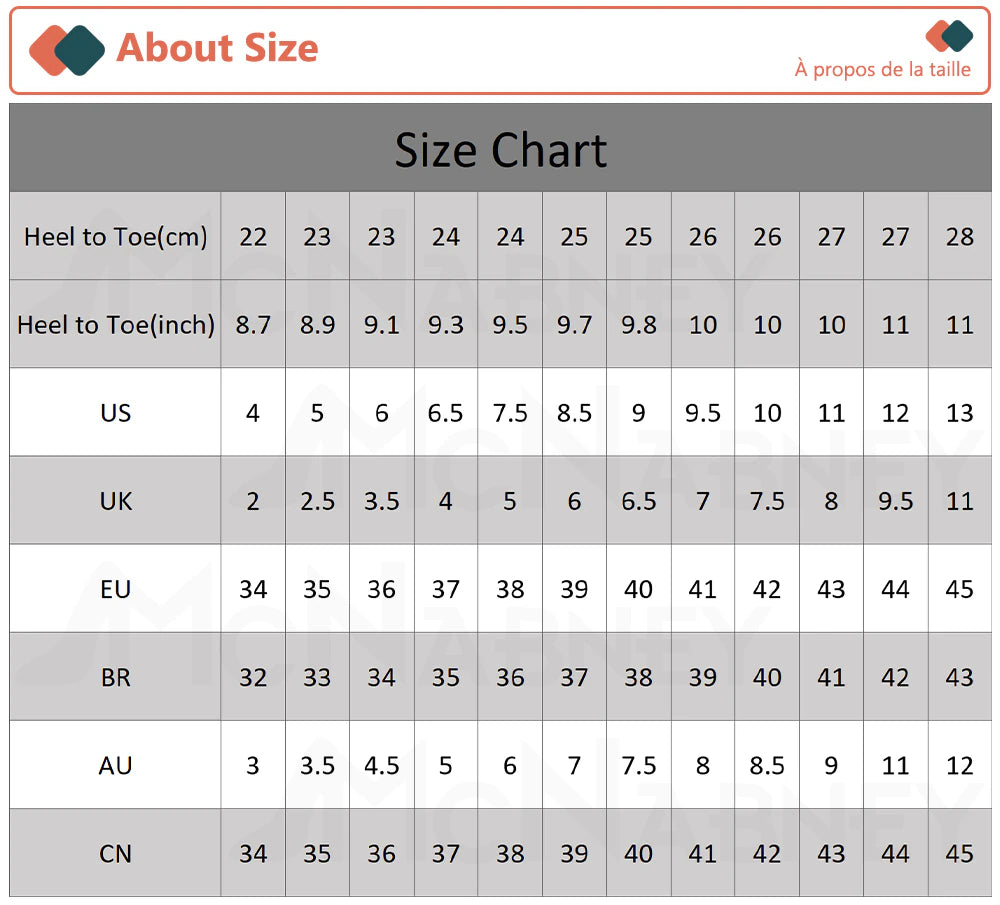
Task: Click the 9.8 inch cell
Action: click(638, 325)
